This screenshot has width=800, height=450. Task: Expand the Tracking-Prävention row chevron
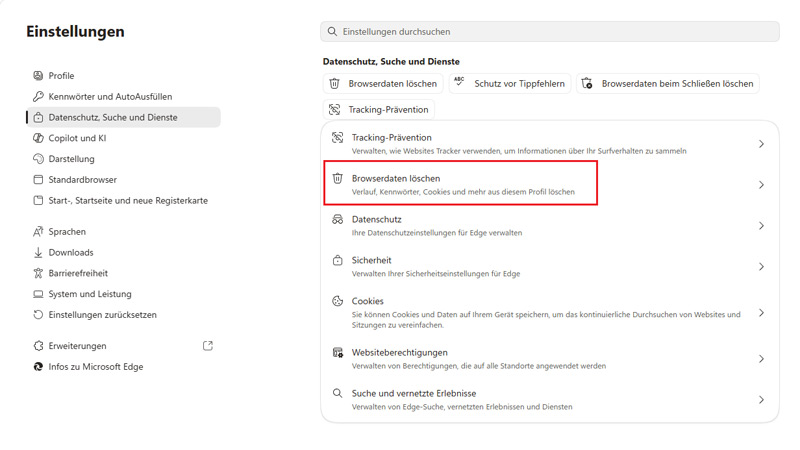(x=761, y=144)
